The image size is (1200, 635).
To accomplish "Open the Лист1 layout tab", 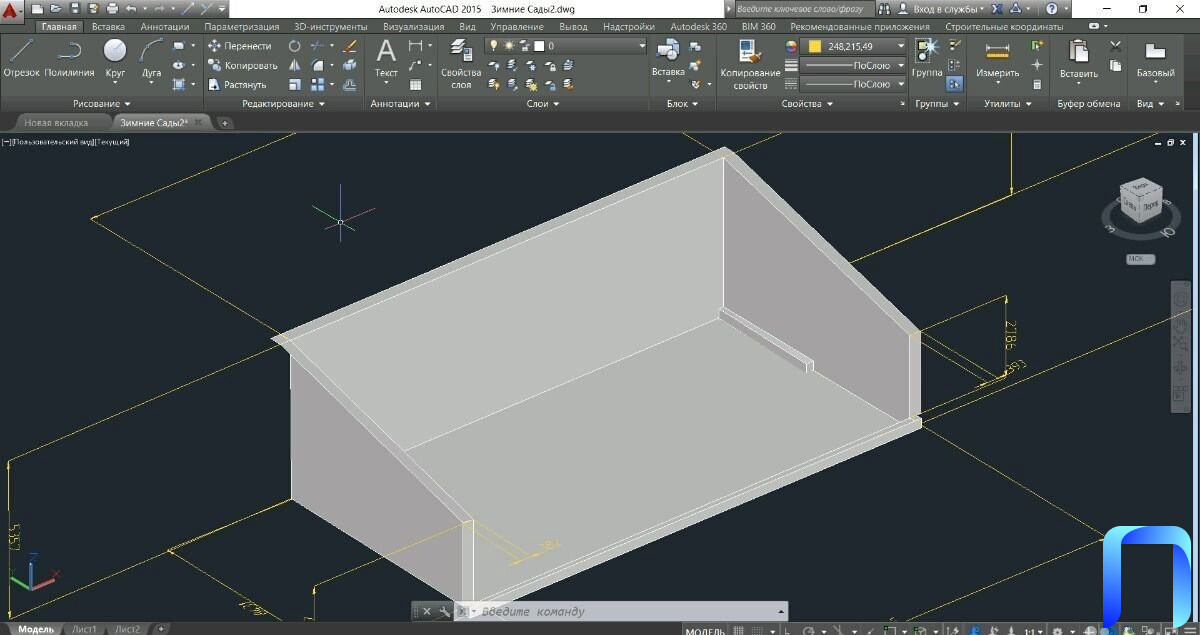I will click(x=84, y=629).
